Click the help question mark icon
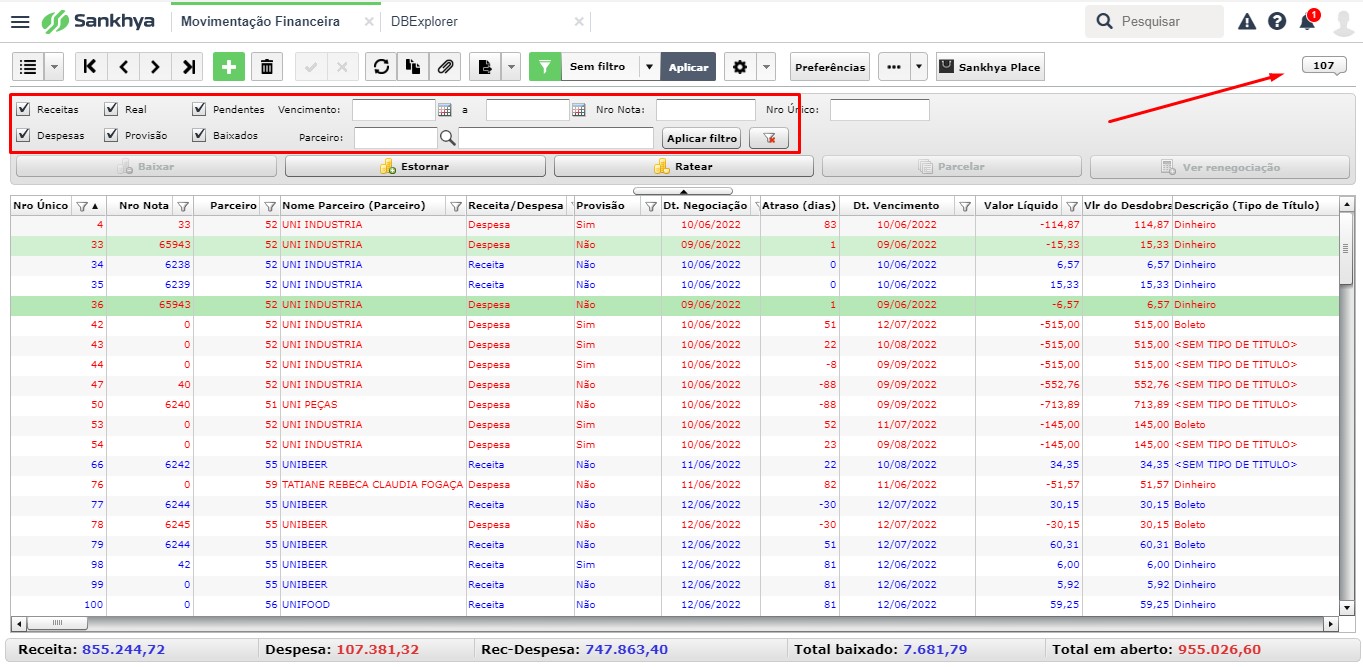Screen dimensions: 1363x667 tap(1277, 21)
